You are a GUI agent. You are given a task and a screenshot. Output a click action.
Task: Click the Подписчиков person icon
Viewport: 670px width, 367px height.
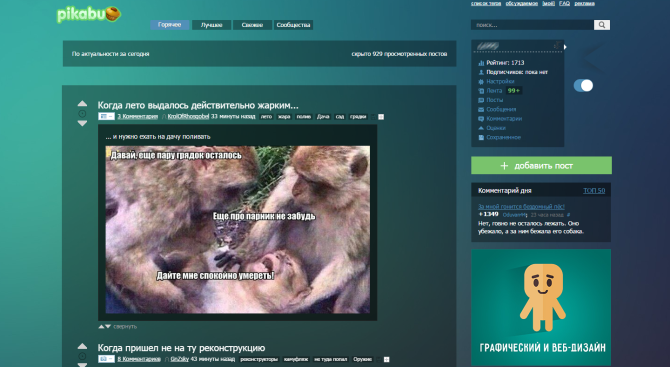click(x=481, y=72)
